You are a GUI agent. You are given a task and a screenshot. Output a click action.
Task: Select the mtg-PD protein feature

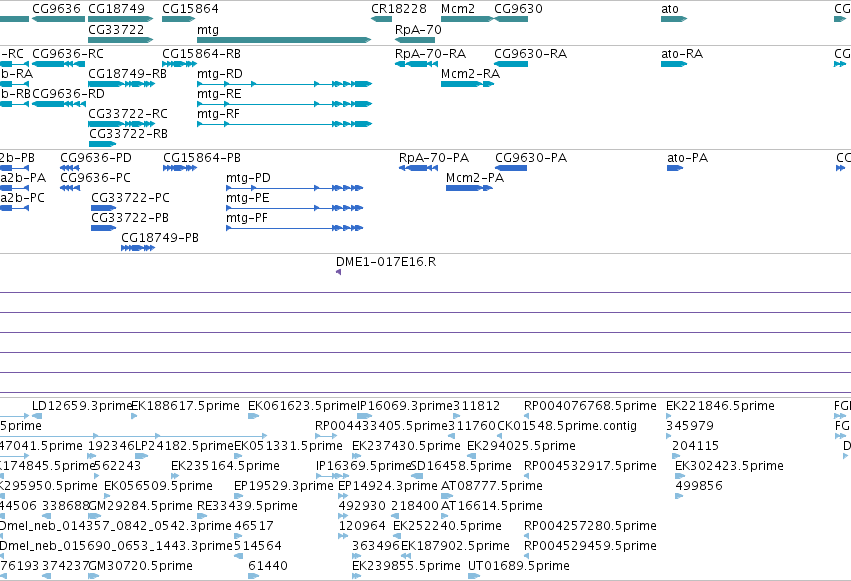[295, 188]
